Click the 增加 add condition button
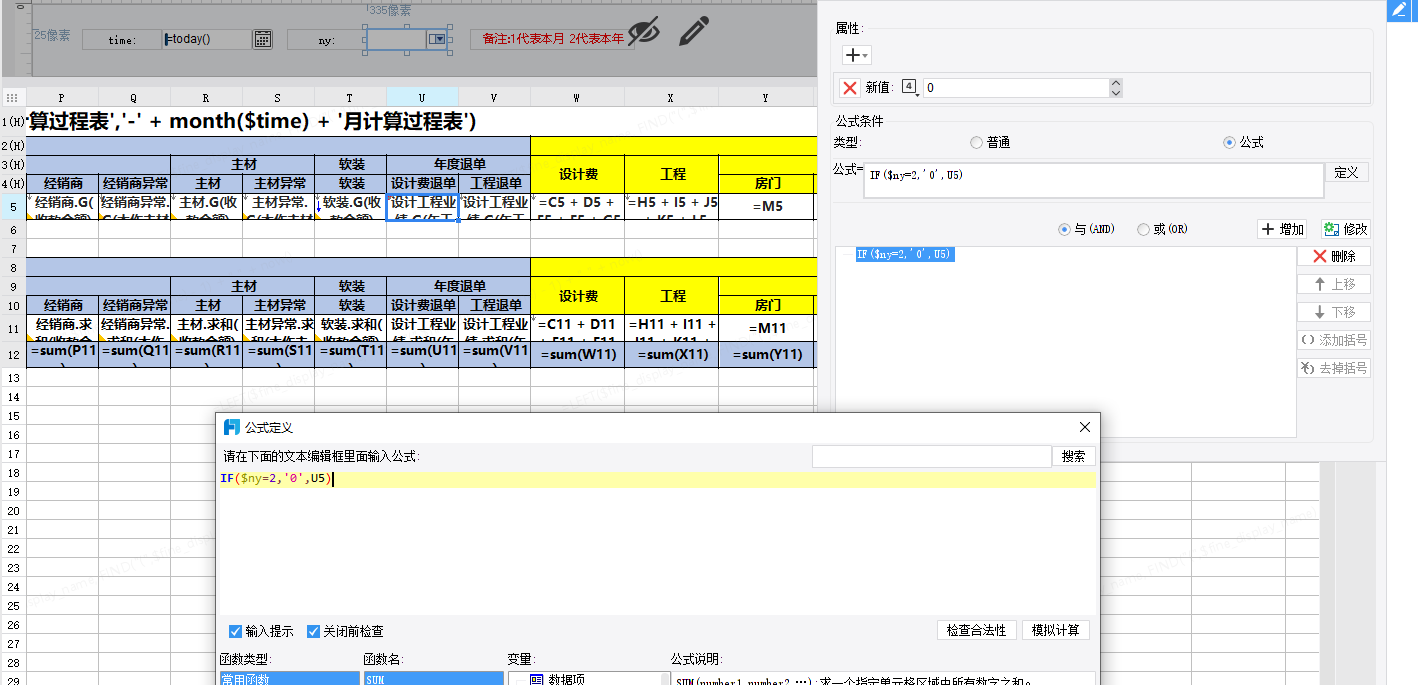The width and height of the screenshot is (1418, 685). tap(1282, 229)
